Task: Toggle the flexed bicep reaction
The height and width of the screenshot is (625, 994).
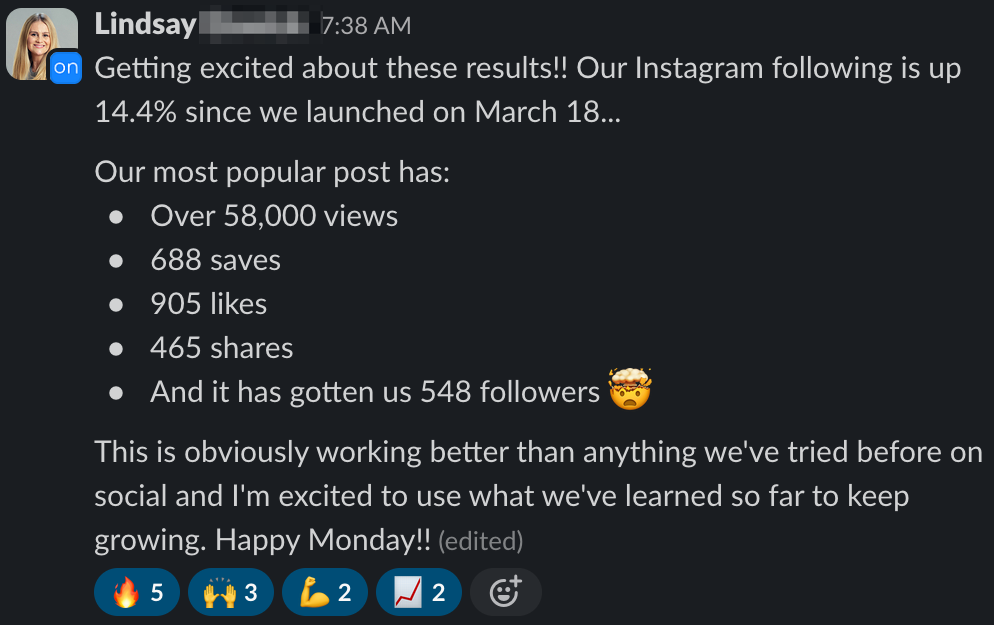Action: [x=325, y=592]
